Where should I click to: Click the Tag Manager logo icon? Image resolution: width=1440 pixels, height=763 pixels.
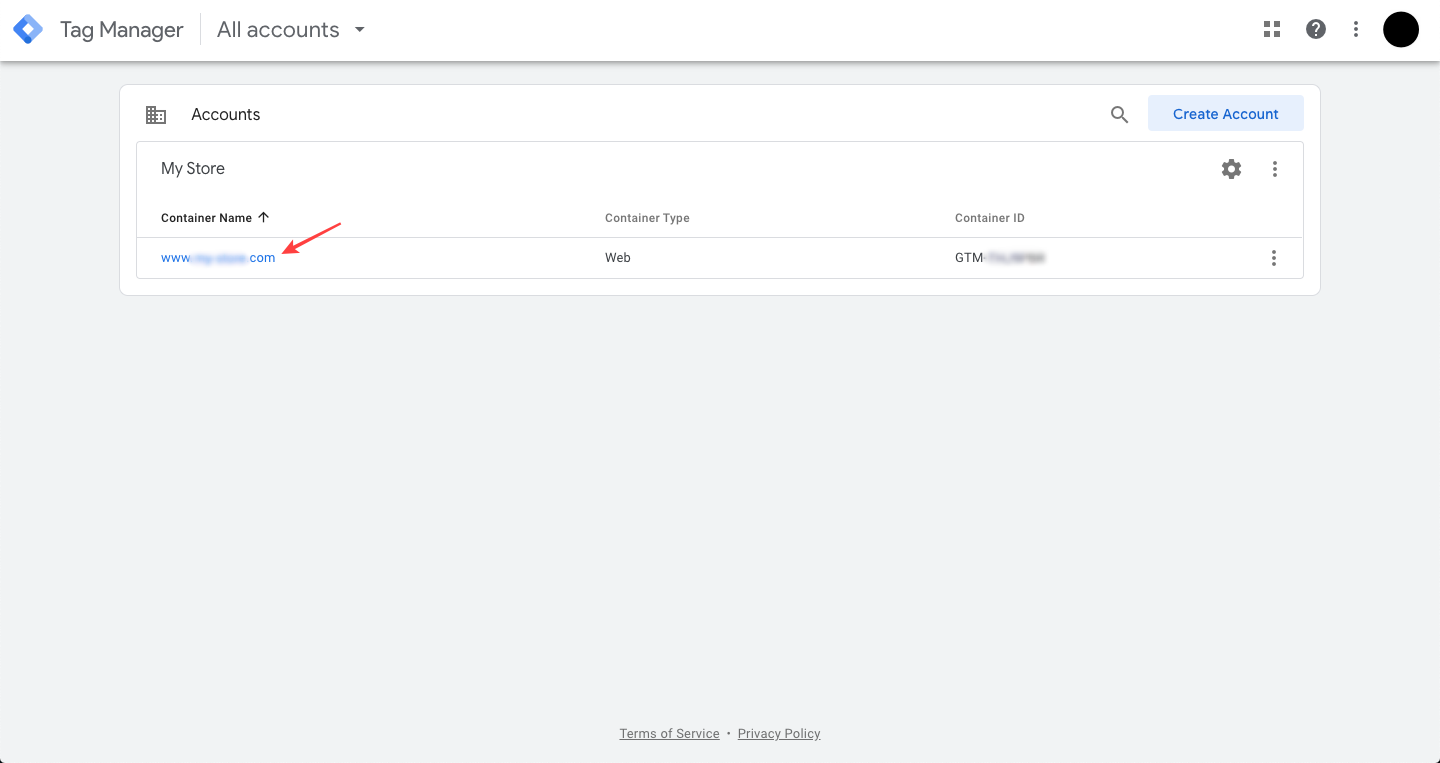pyautogui.click(x=27, y=29)
